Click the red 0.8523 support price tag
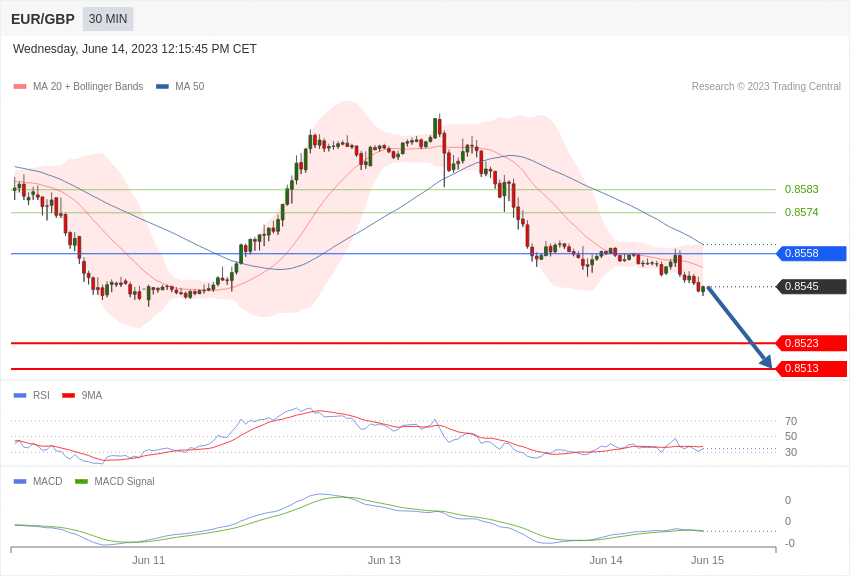The image size is (850, 576). pyautogui.click(x=812, y=343)
